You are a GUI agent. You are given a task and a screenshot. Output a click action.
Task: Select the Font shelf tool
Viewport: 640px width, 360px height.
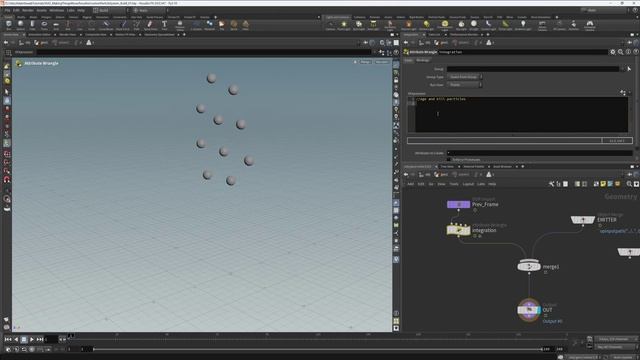(x=164, y=25)
